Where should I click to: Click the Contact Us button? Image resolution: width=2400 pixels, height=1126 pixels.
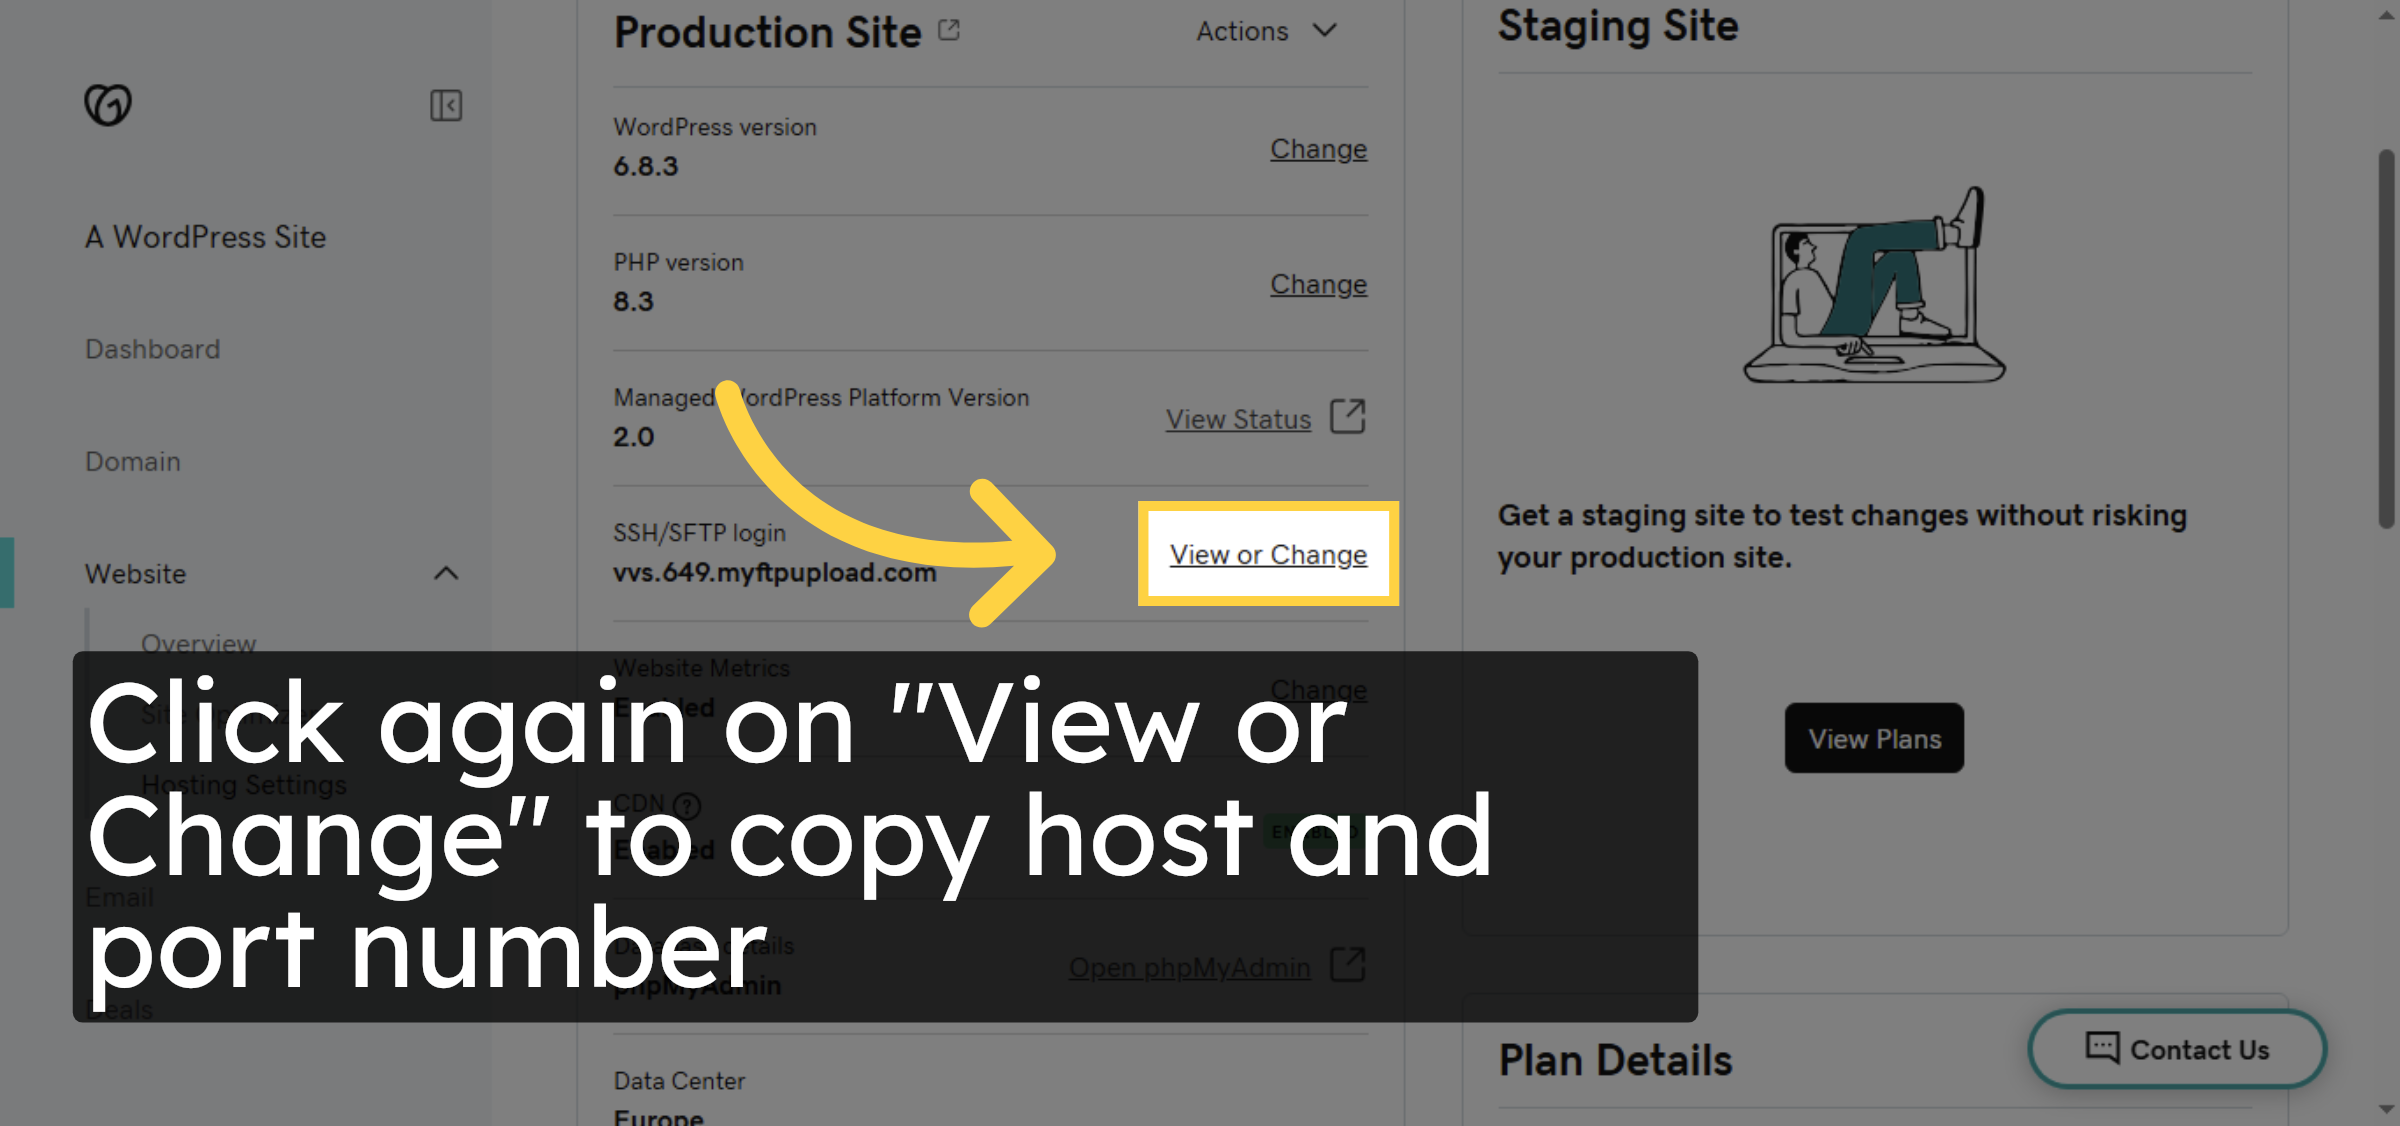click(2176, 1048)
